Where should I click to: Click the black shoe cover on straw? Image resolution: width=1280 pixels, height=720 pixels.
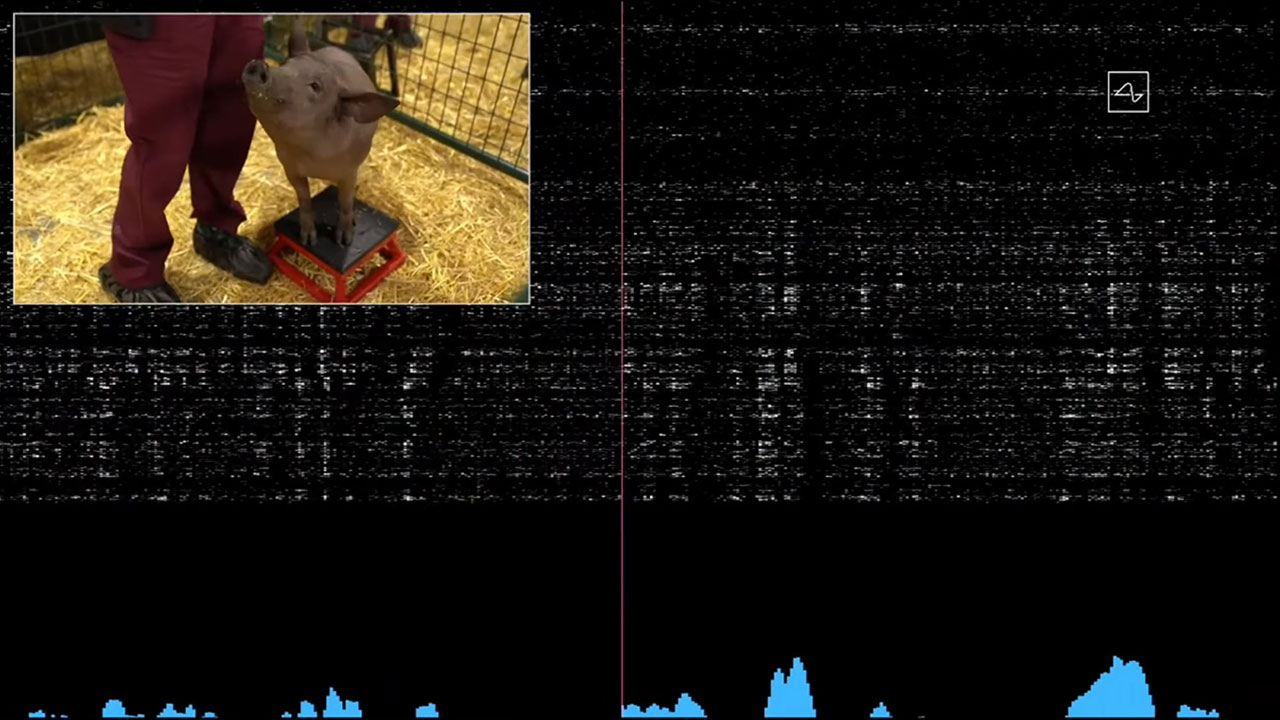(x=232, y=252)
